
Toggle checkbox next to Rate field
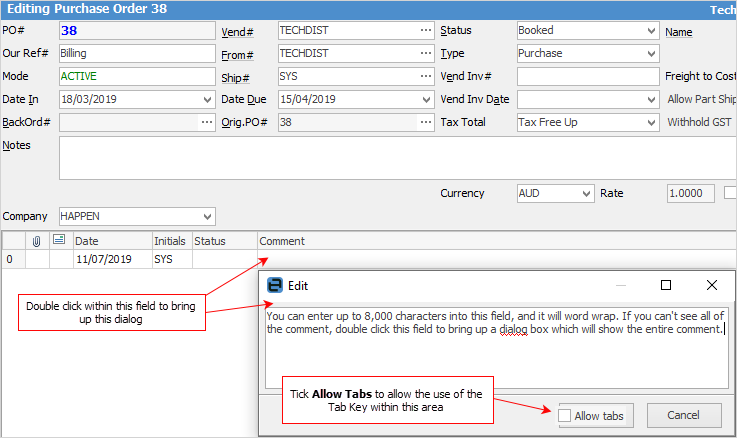(x=730, y=193)
